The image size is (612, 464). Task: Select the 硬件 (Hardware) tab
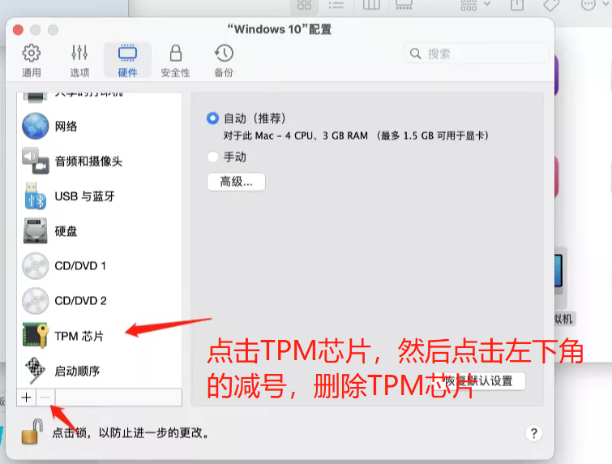pyautogui.click(x=127, y=60)
